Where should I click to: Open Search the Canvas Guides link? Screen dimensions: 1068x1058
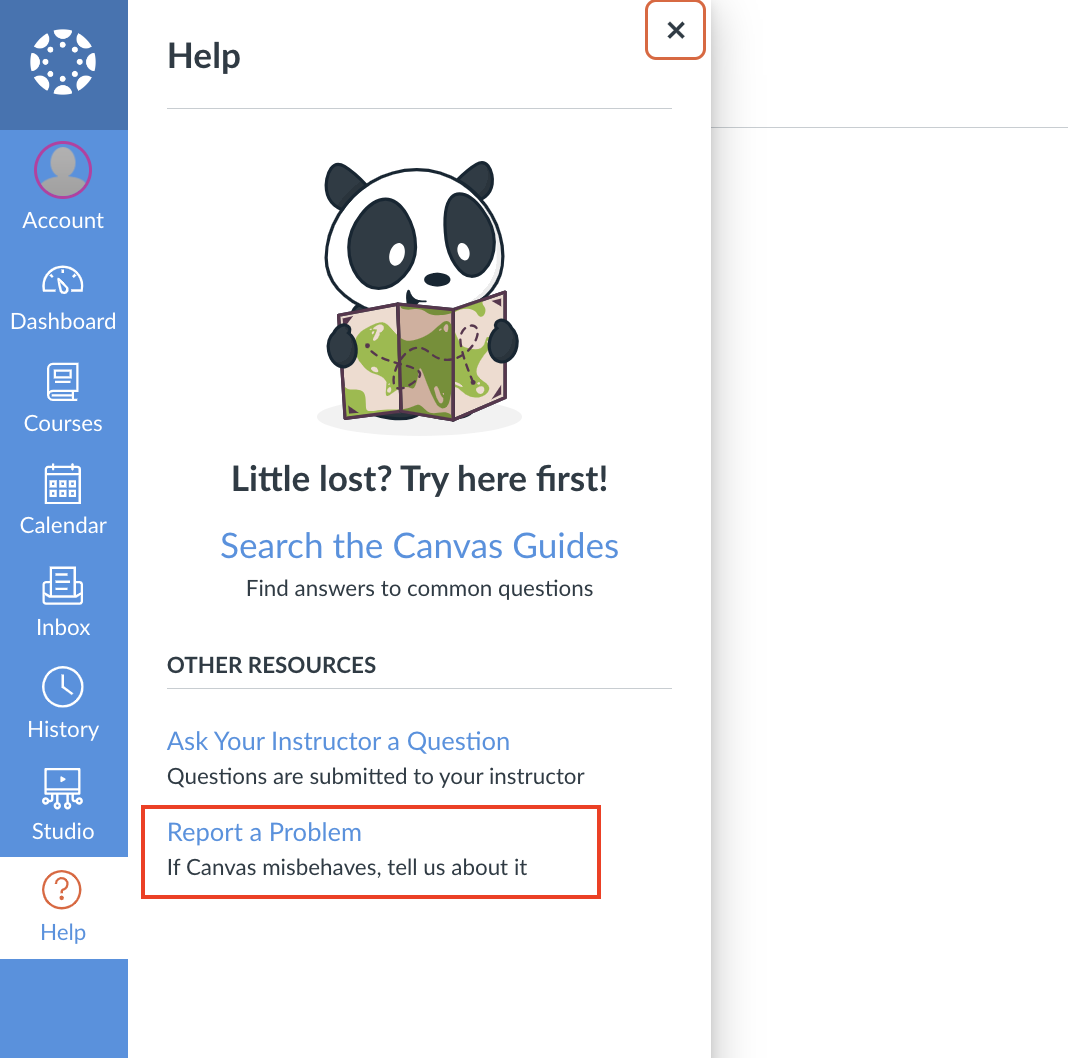pos(420,546)
